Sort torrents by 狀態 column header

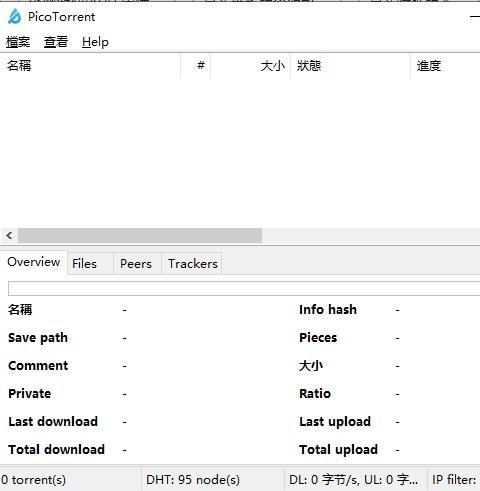[x=351, y=66]
